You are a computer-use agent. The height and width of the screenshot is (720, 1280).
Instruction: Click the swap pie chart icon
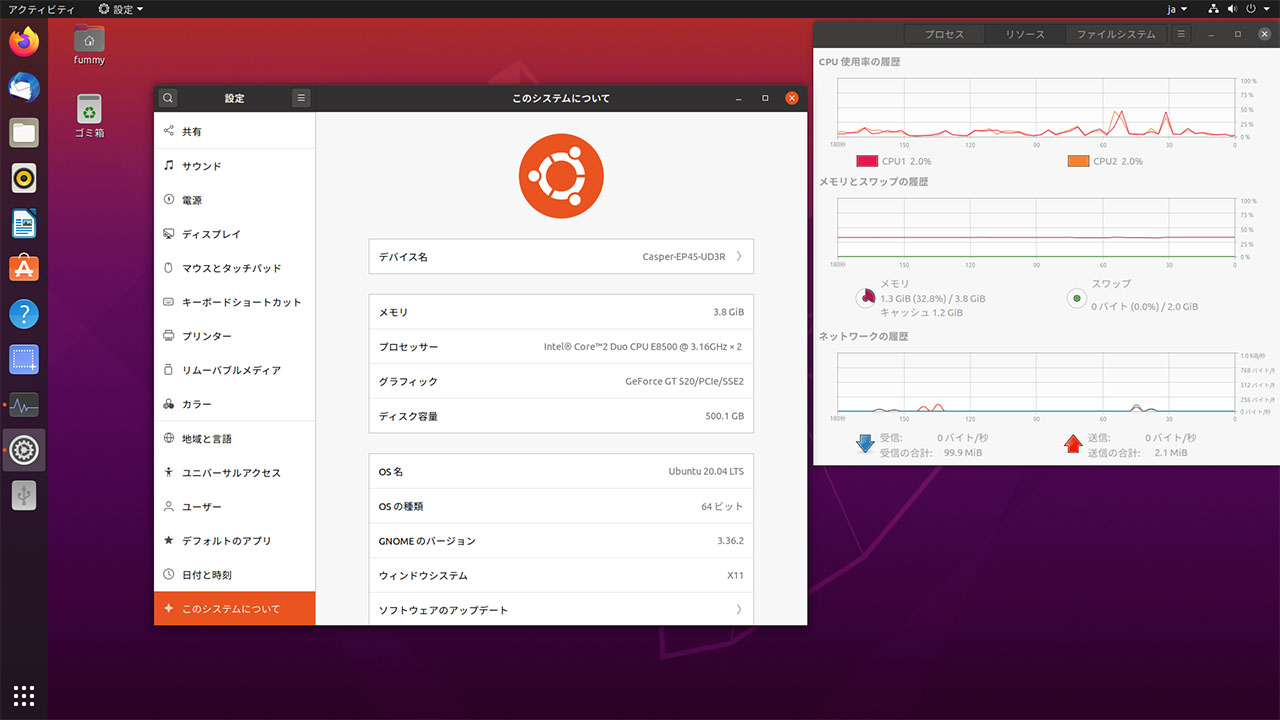coord(1076,298)
